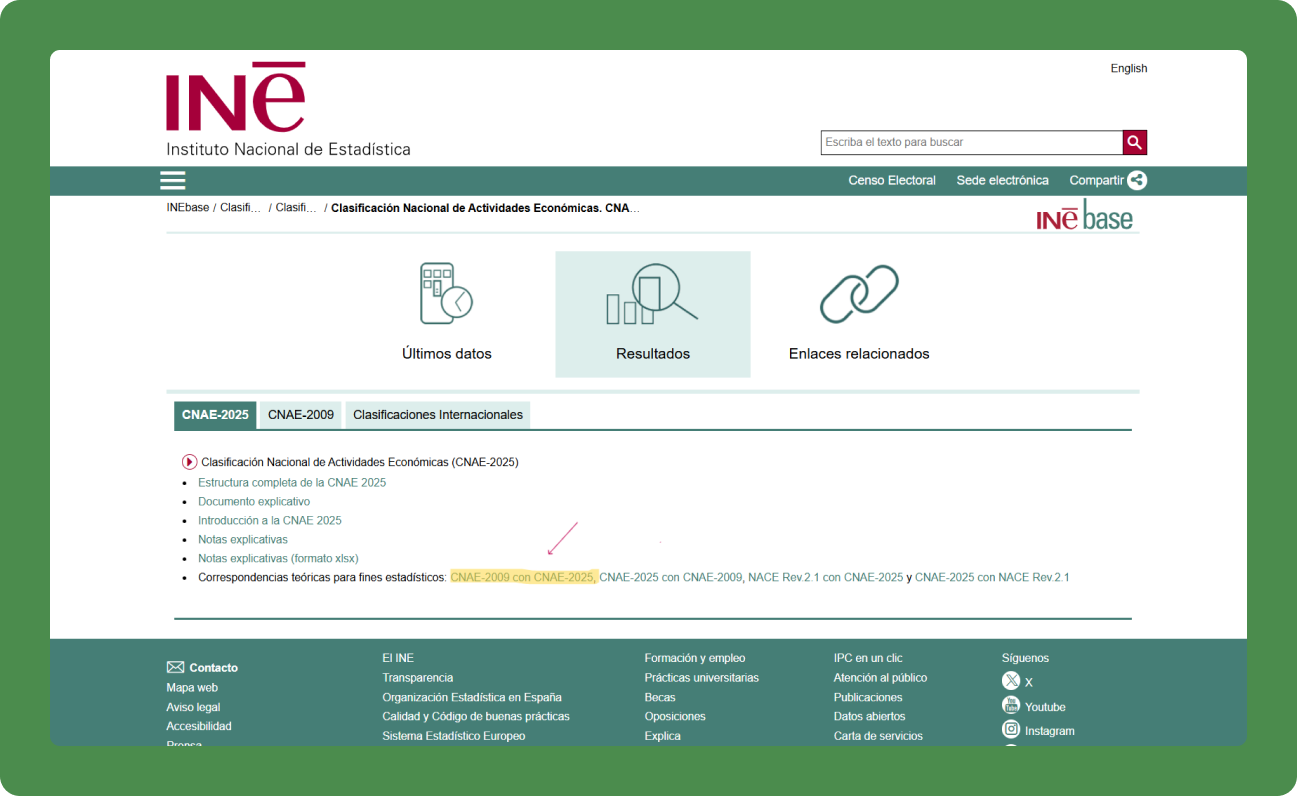Open Atención al público link
1297x796 pixels.
click(x=881, y=678)
